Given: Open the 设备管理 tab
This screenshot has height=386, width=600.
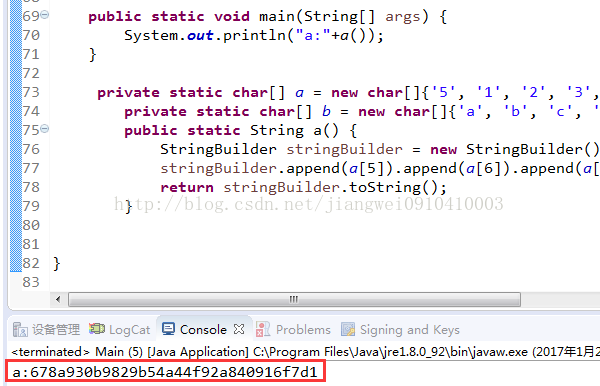Looking at the screenshot, I should pyautogui.click(x=46, y=329).
